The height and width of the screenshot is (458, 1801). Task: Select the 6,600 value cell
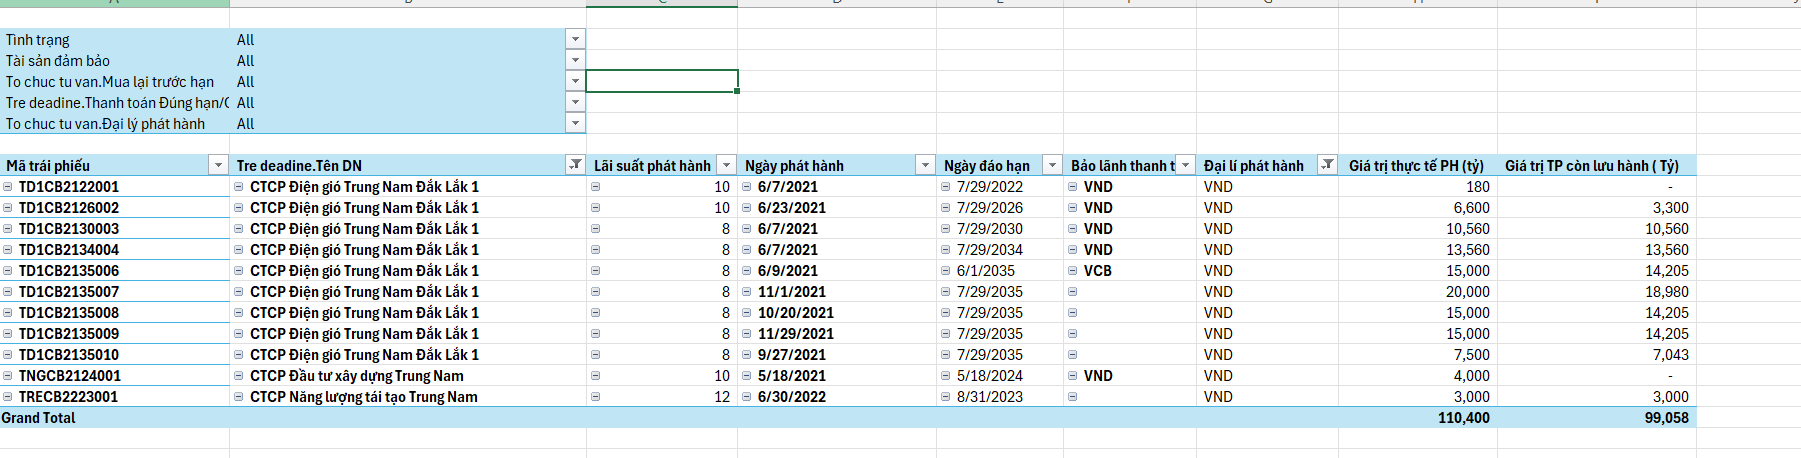tap(1417, 208)
